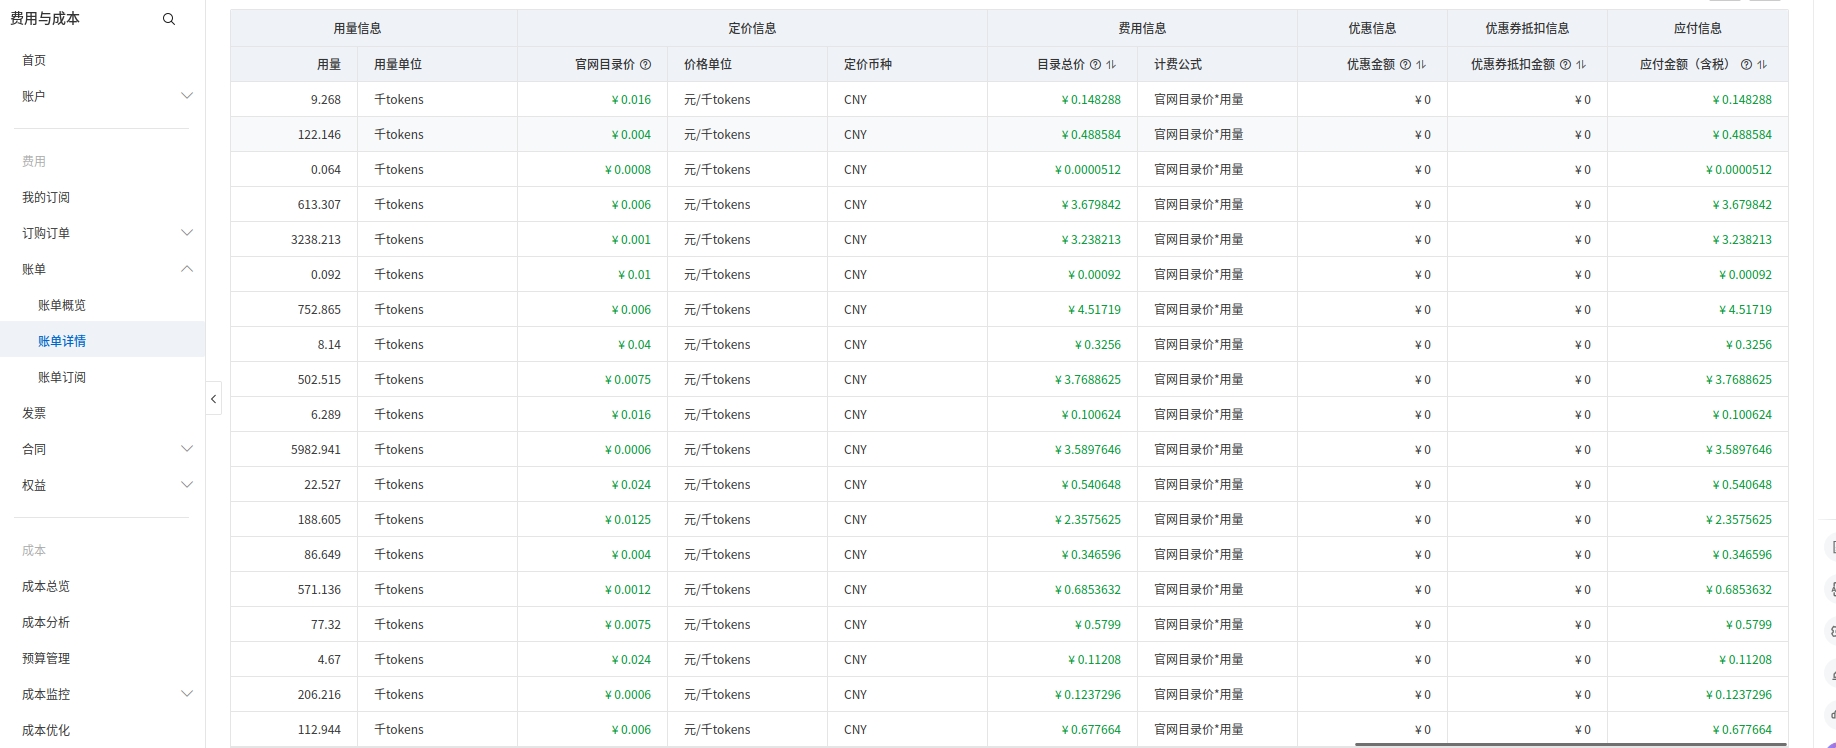Sort table by 优惠金额 column

pyautogui.click(x=1421, y=64)
